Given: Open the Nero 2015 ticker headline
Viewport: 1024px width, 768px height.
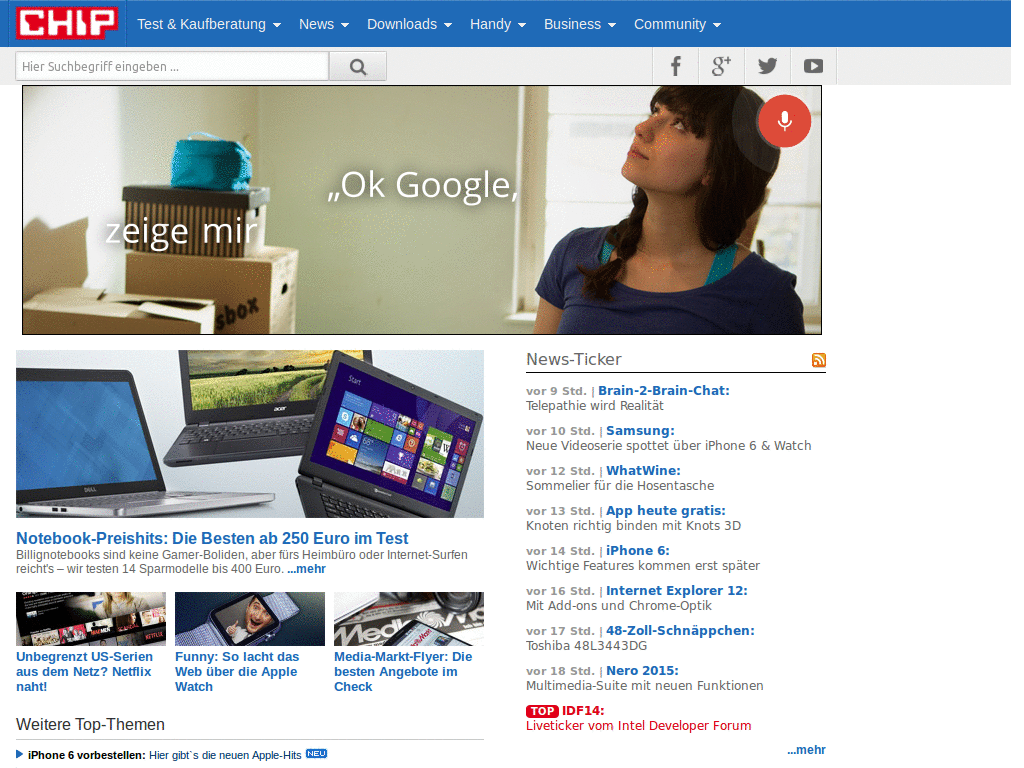Looking at the screenshot, I should click(x=642, y=671).
